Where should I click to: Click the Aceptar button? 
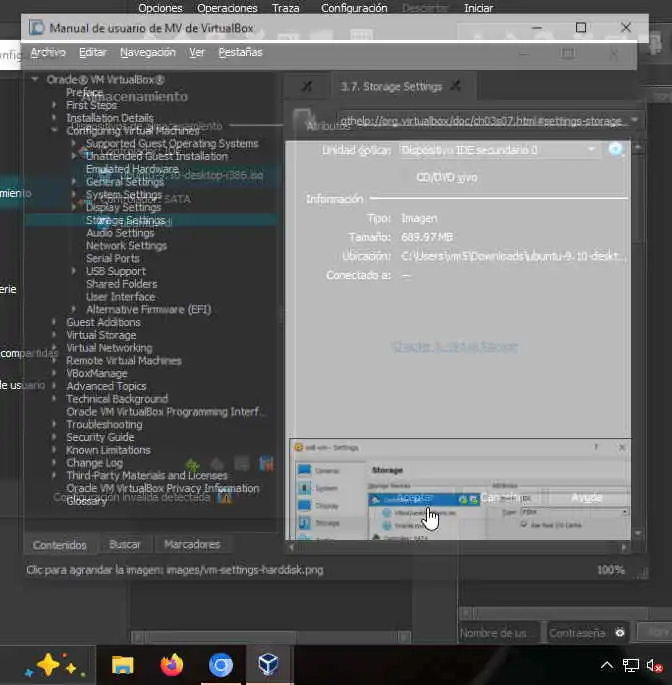tap(414, 498)
